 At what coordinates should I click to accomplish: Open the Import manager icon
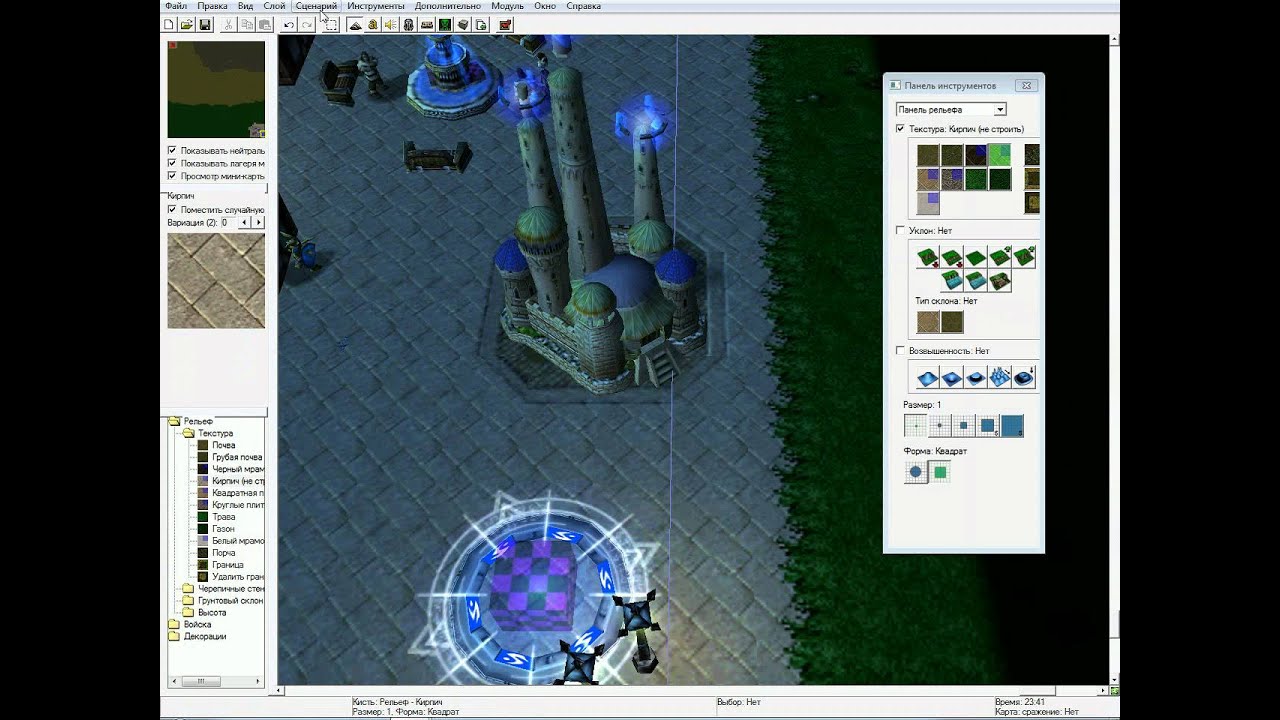481,24
